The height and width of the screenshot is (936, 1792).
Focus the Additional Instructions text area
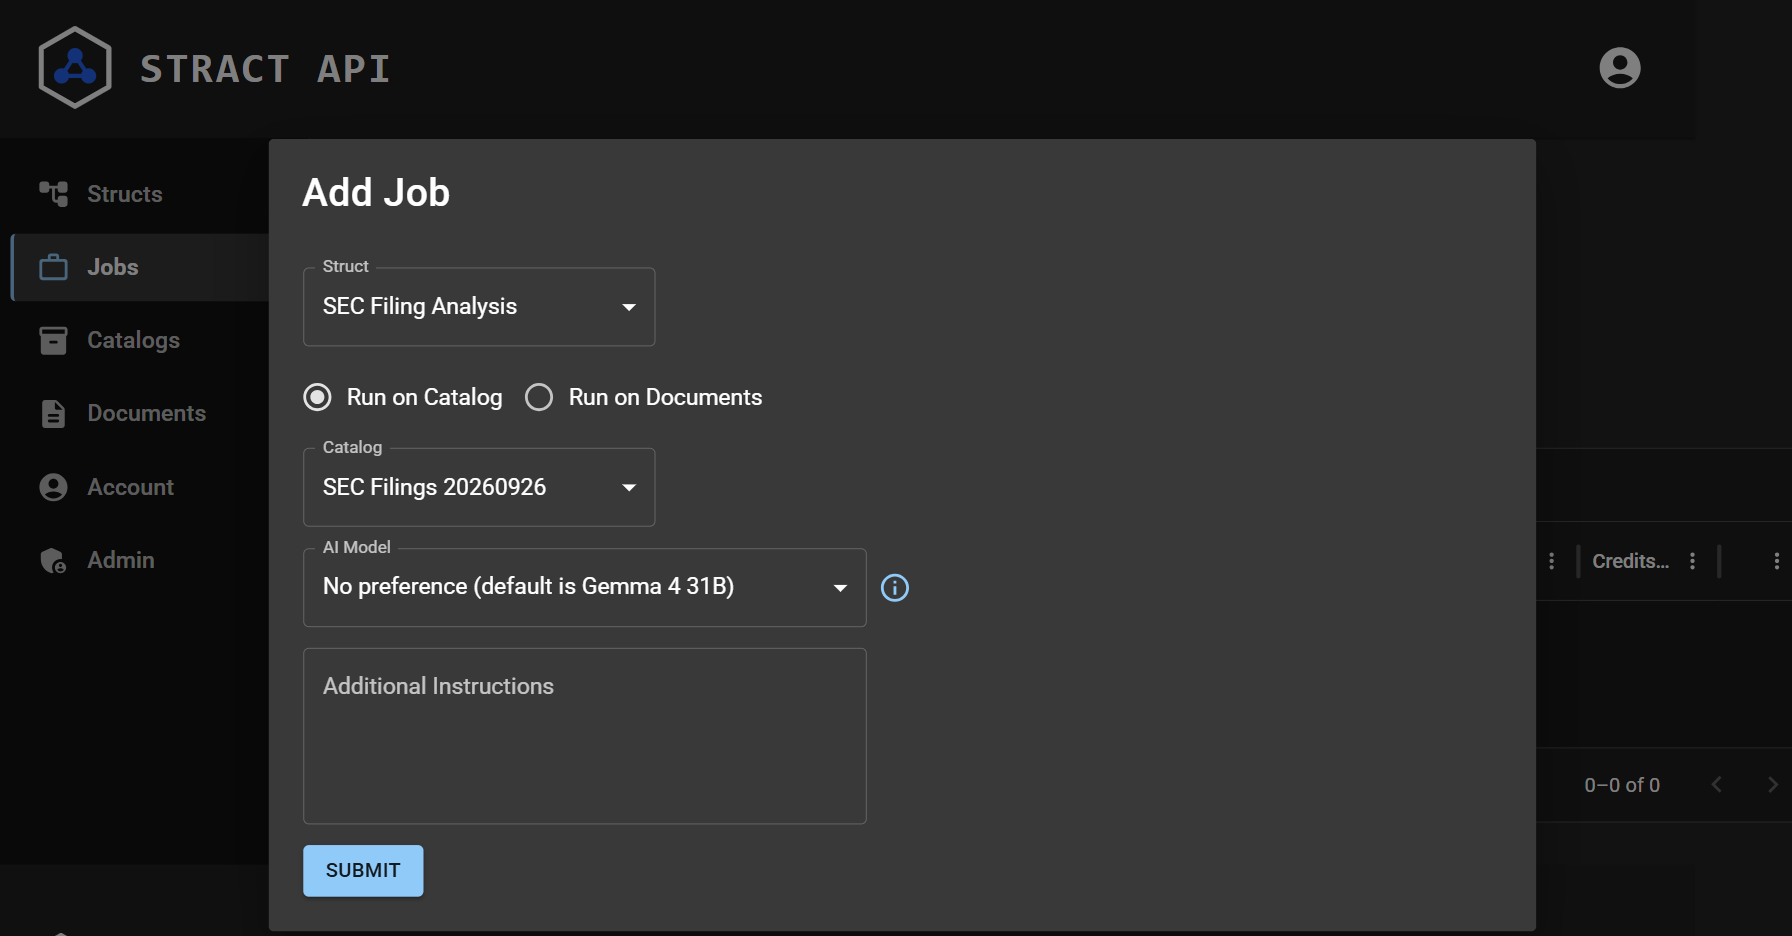(x=585, y=736)
